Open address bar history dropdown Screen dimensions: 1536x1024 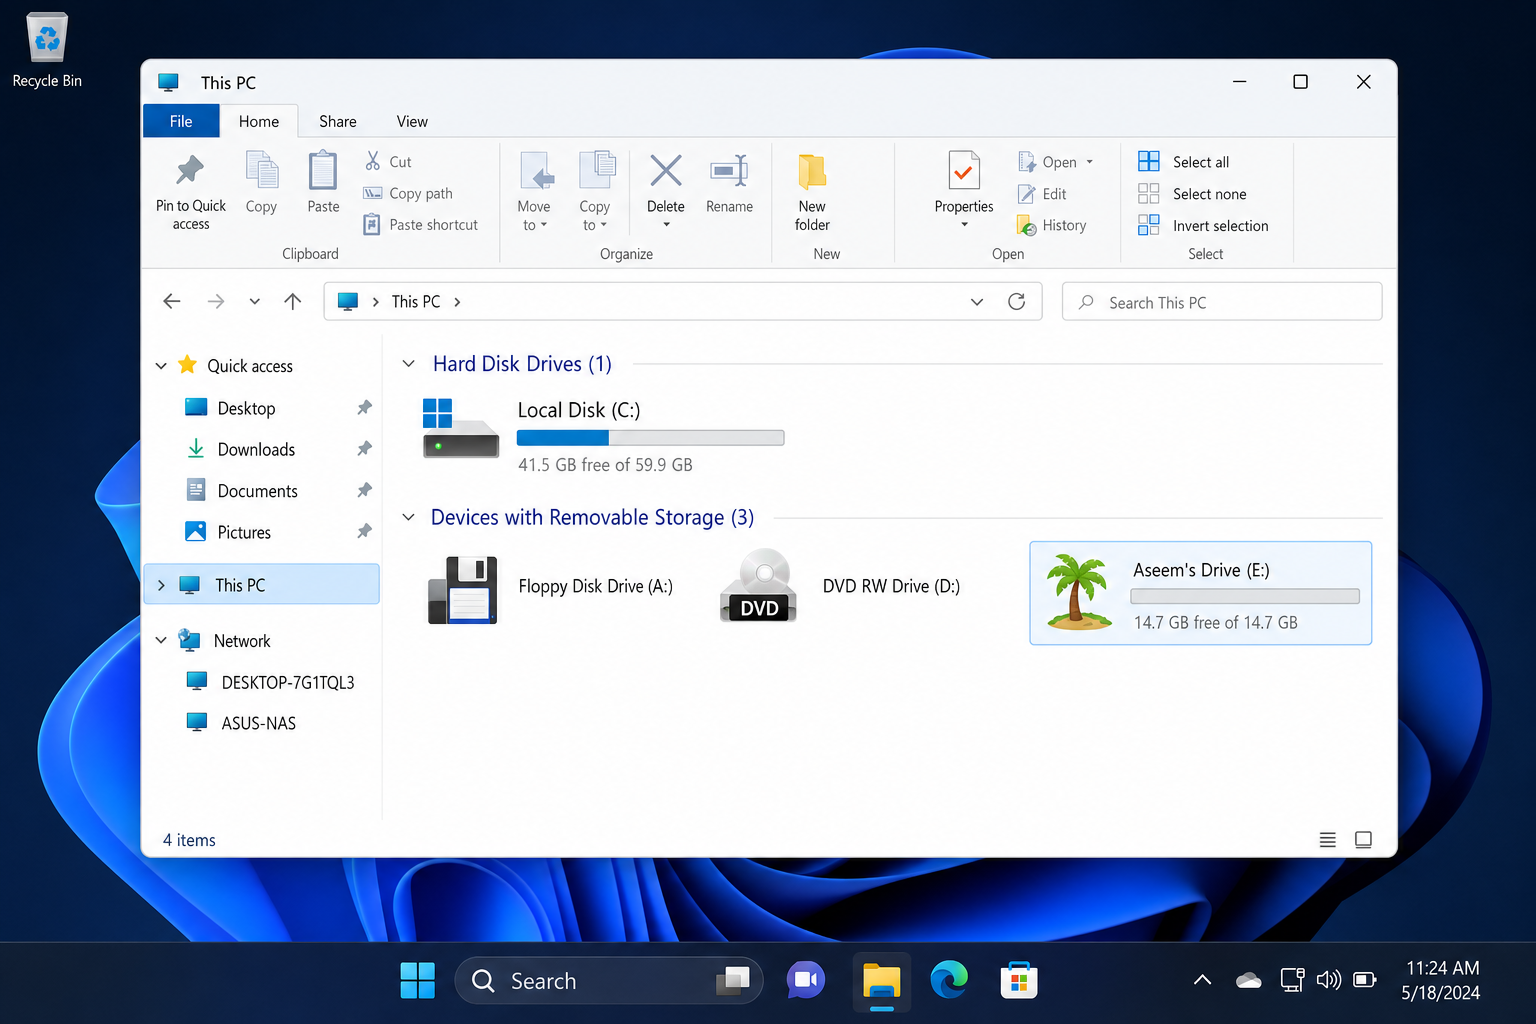(x=977, y=301)
